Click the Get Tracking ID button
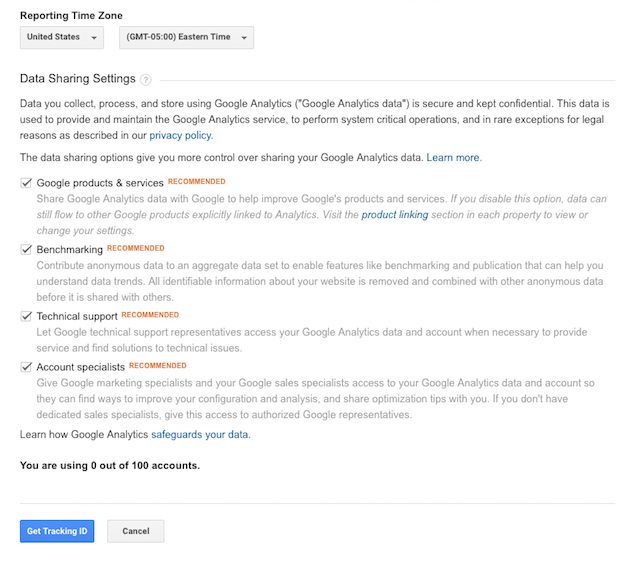This screenshot has width=640, height=565. (x=57, y=531)
